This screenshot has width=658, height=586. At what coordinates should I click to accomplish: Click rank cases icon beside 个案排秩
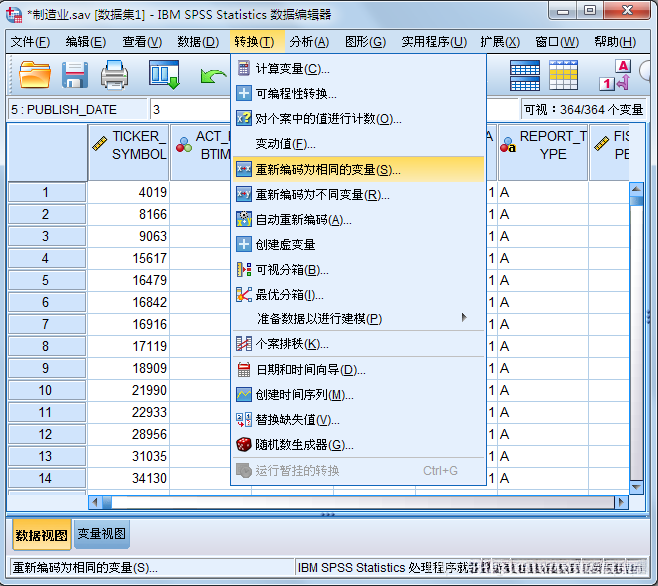pos(244,344)
